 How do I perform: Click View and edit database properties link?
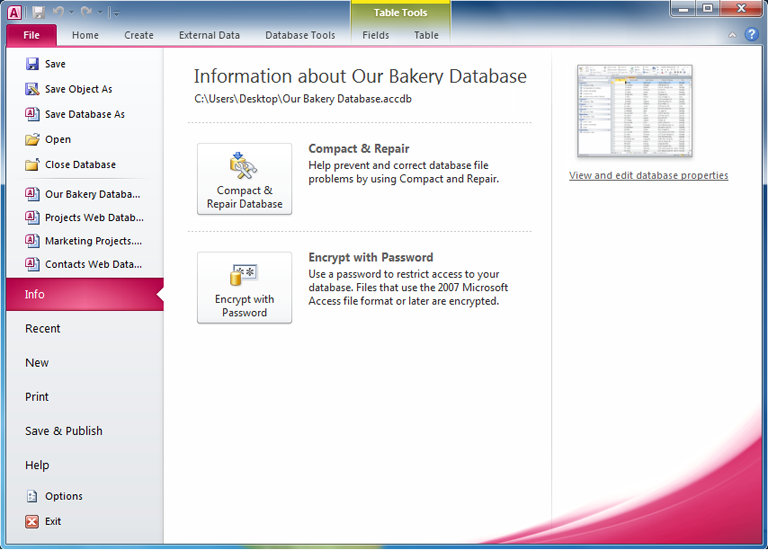648,175
